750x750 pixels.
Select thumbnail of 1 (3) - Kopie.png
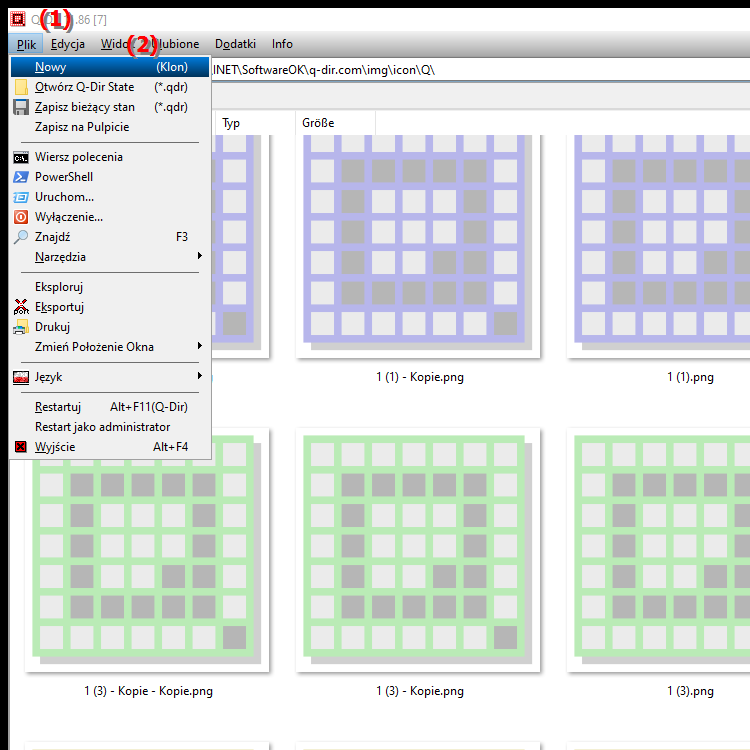(418, 550)
